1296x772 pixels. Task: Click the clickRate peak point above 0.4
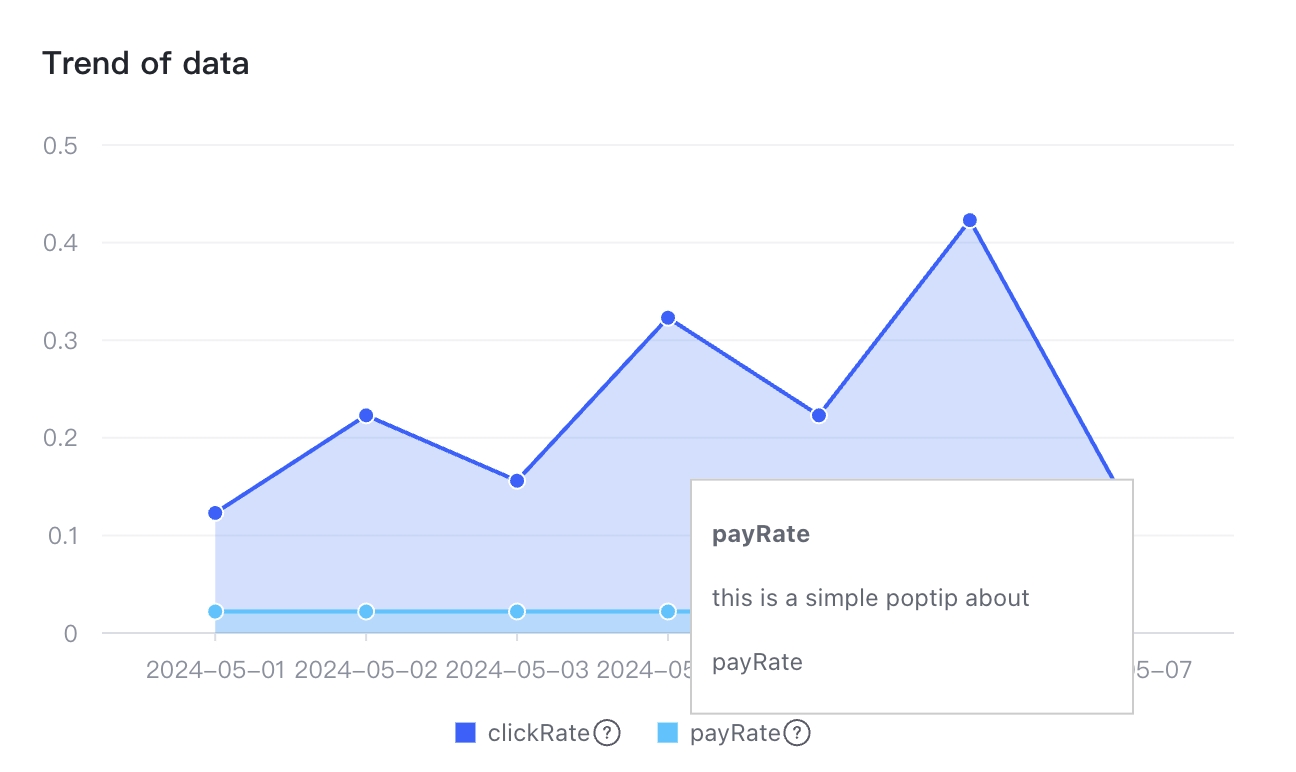pos(969,220)
